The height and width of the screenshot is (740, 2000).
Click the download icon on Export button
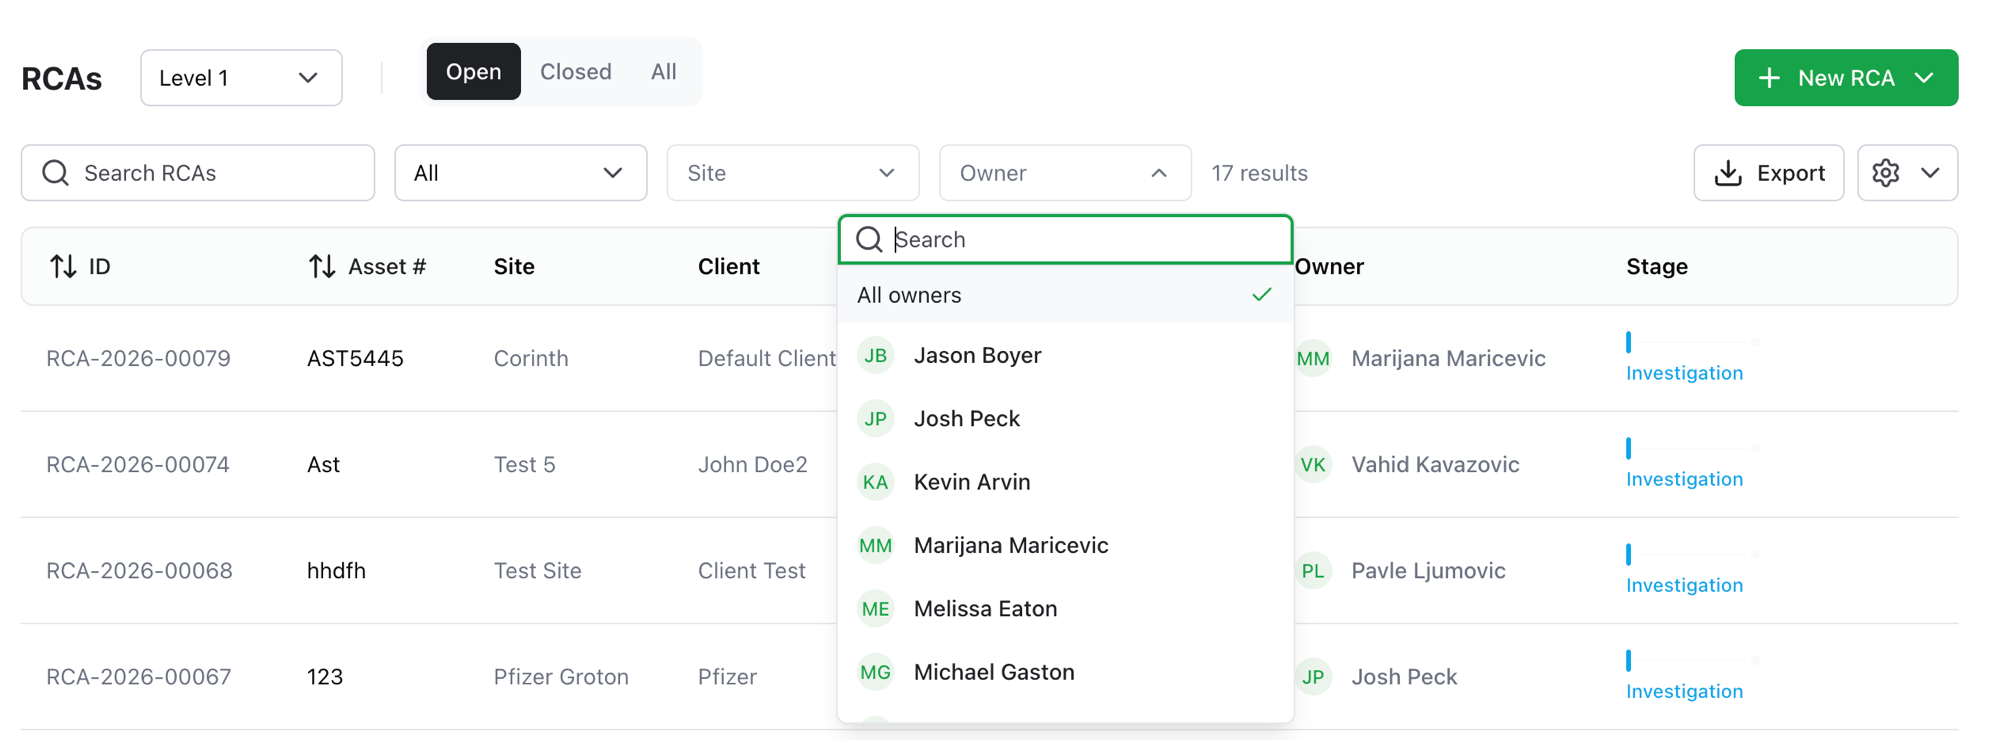pos(1728,173)
